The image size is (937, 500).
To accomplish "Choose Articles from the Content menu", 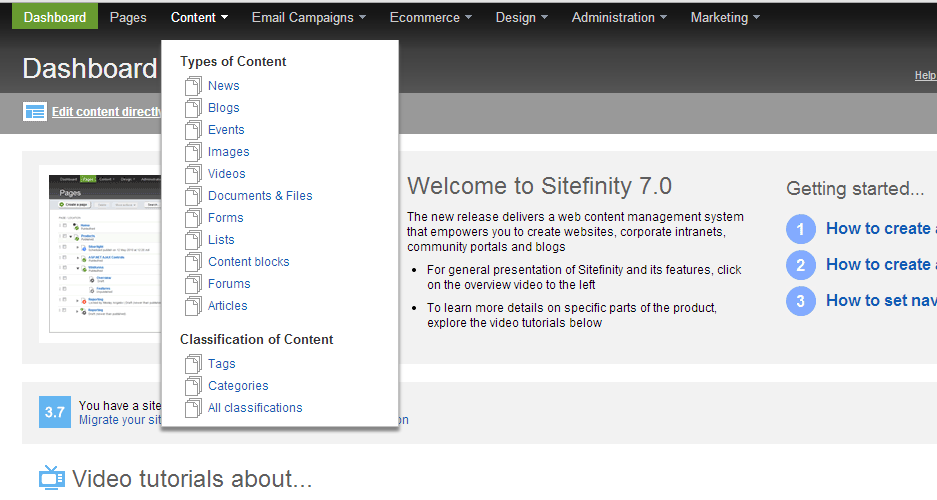I will 227,306.
